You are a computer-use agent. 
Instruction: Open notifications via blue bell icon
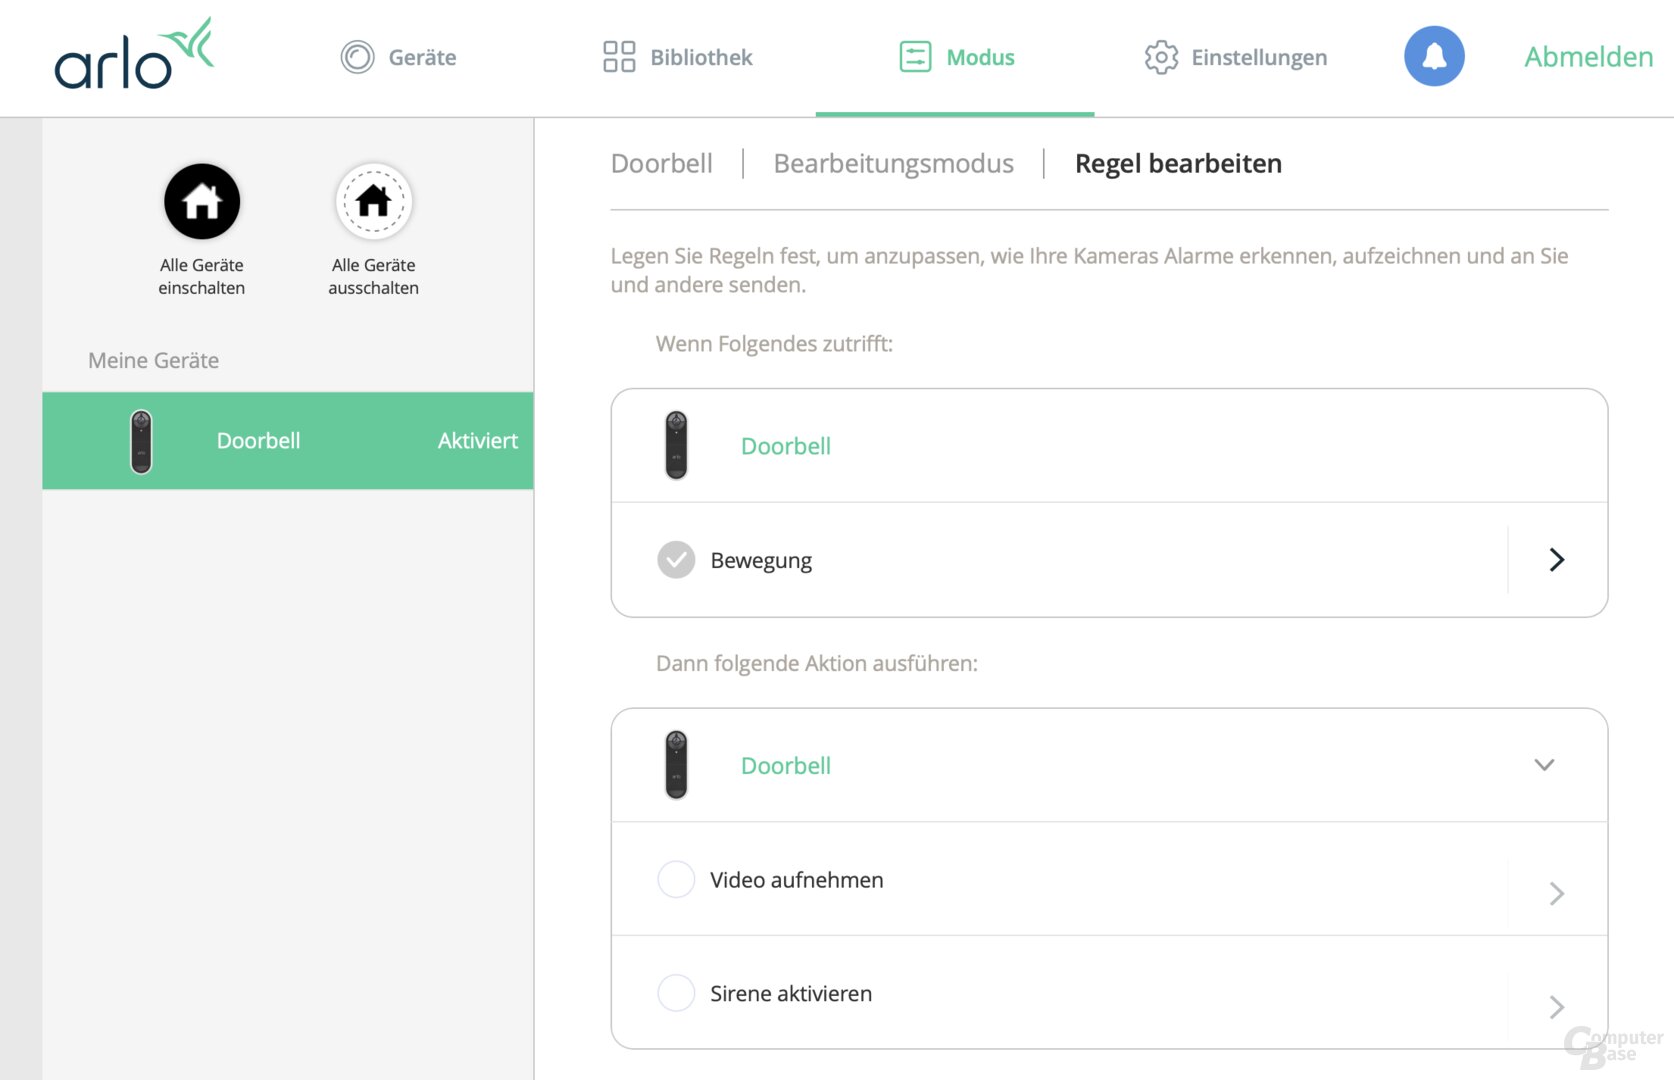pyautogui.click(x=1434, y=56)
